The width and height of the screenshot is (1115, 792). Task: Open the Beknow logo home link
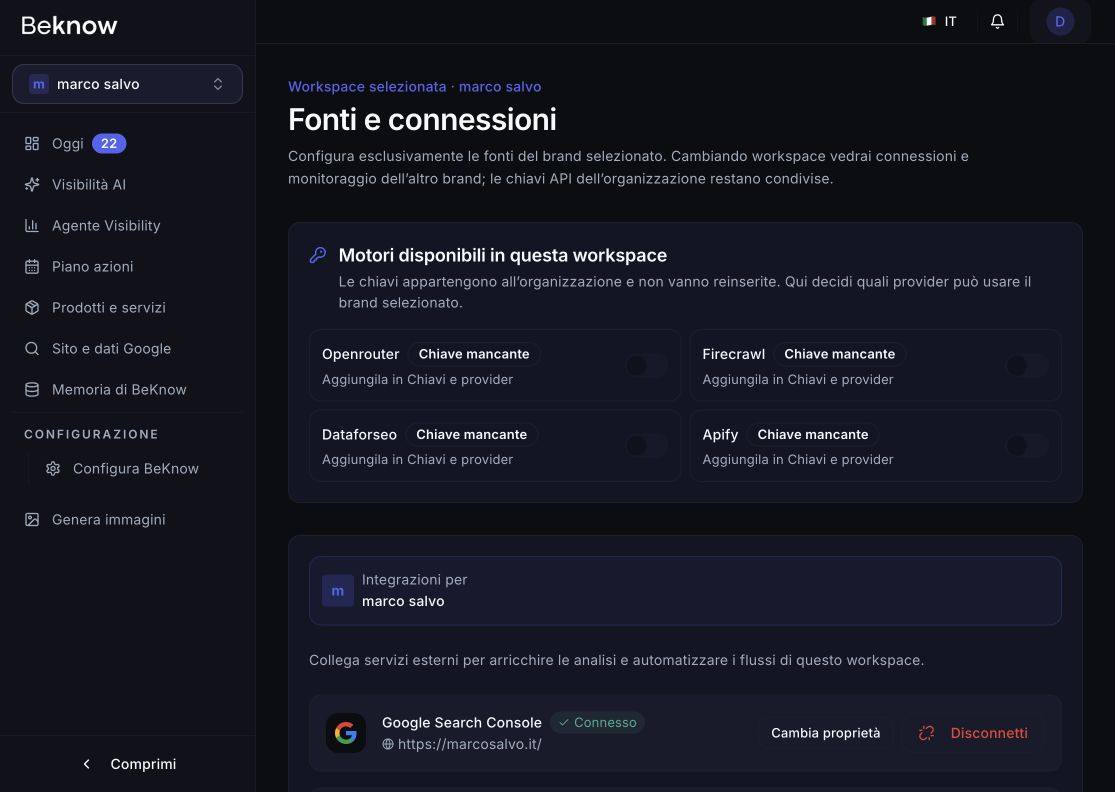point(69,26)
